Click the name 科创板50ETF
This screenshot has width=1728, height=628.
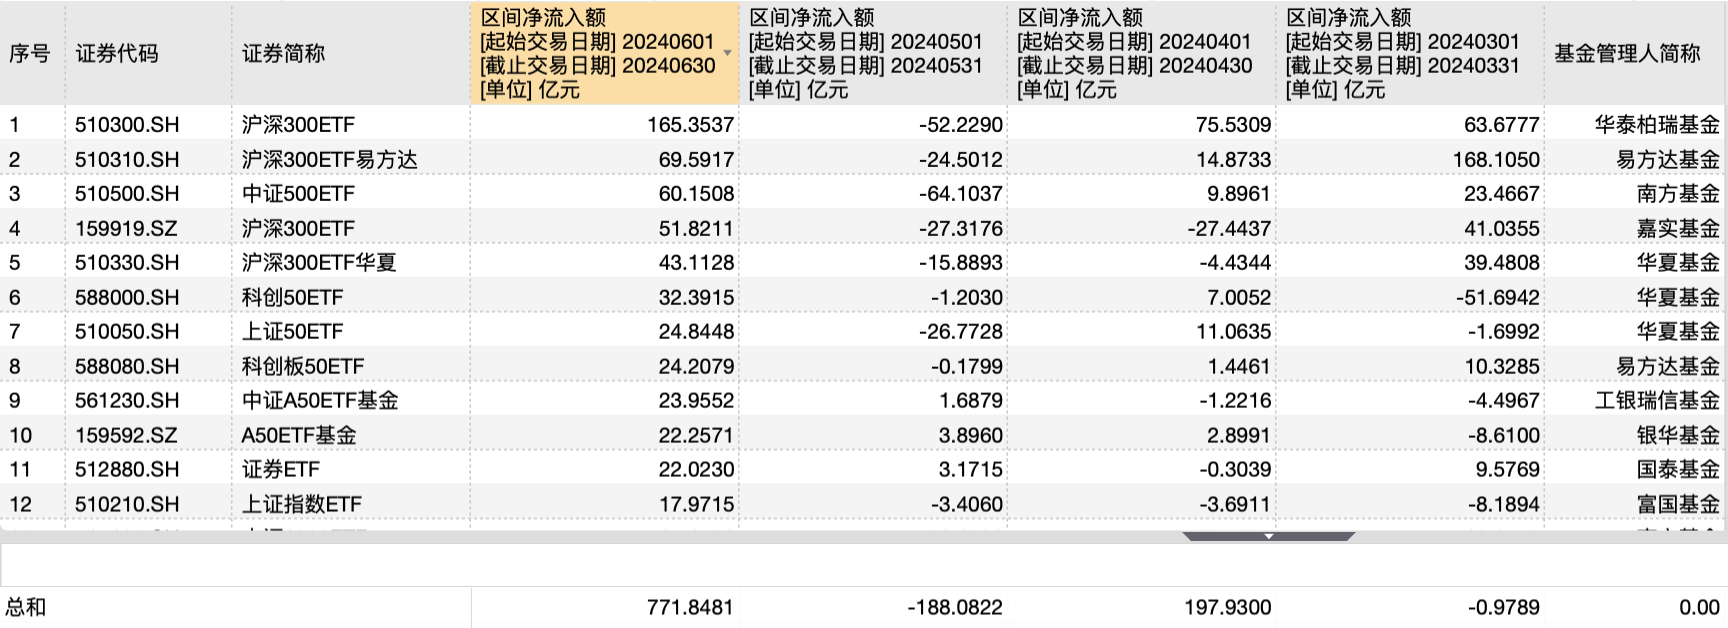(303, 366)
